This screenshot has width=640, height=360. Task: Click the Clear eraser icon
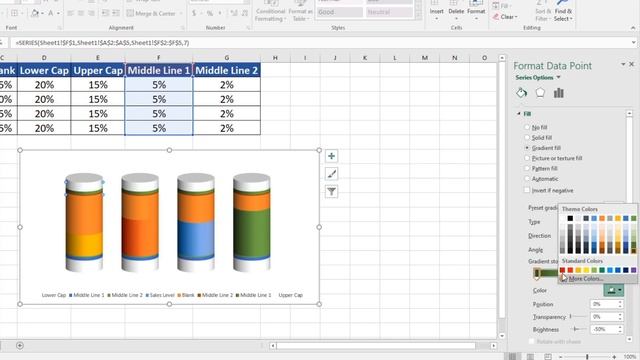coord(496,17)
